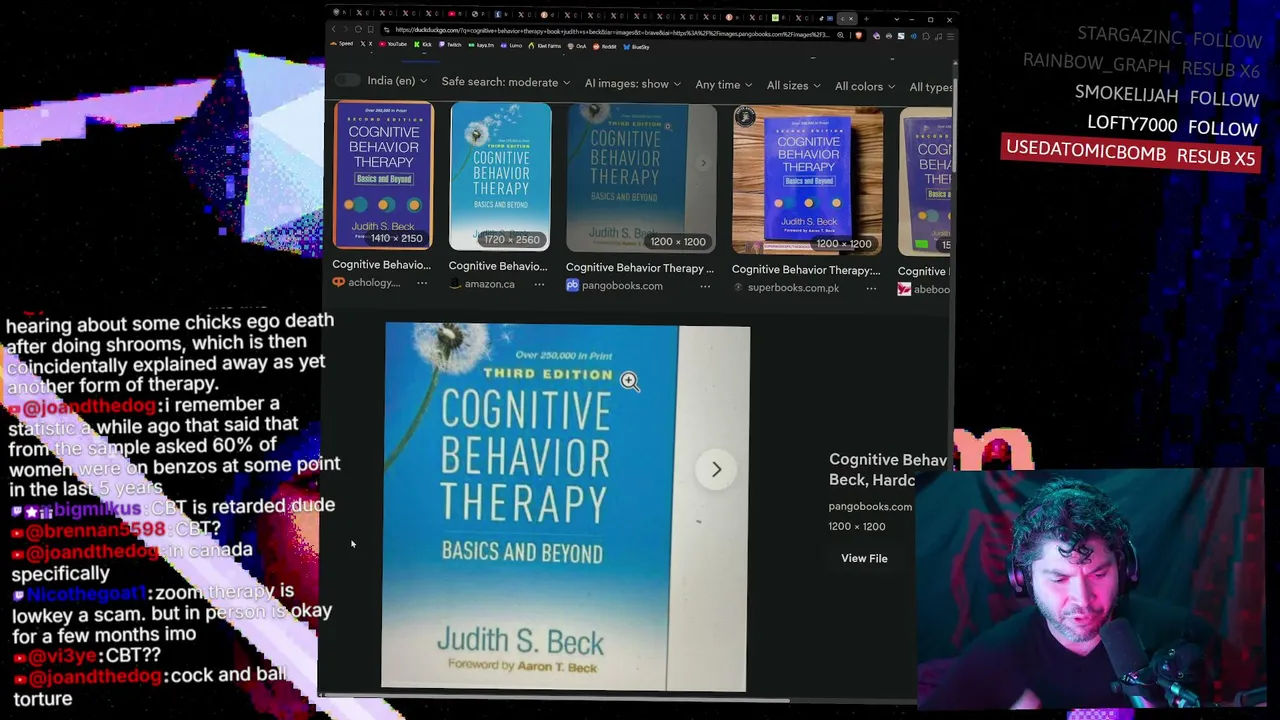
Task: Visit the superbooks.com.pk source link
Action: point(785,288)
